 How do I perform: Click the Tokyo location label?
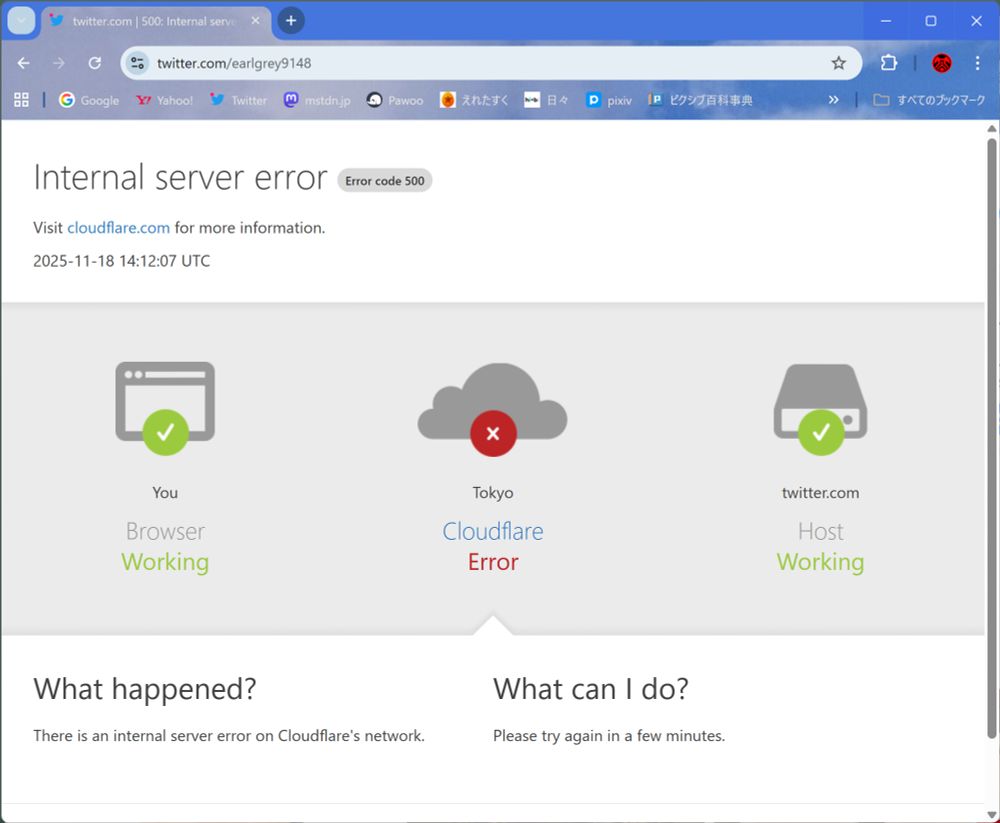pos(493,493)
